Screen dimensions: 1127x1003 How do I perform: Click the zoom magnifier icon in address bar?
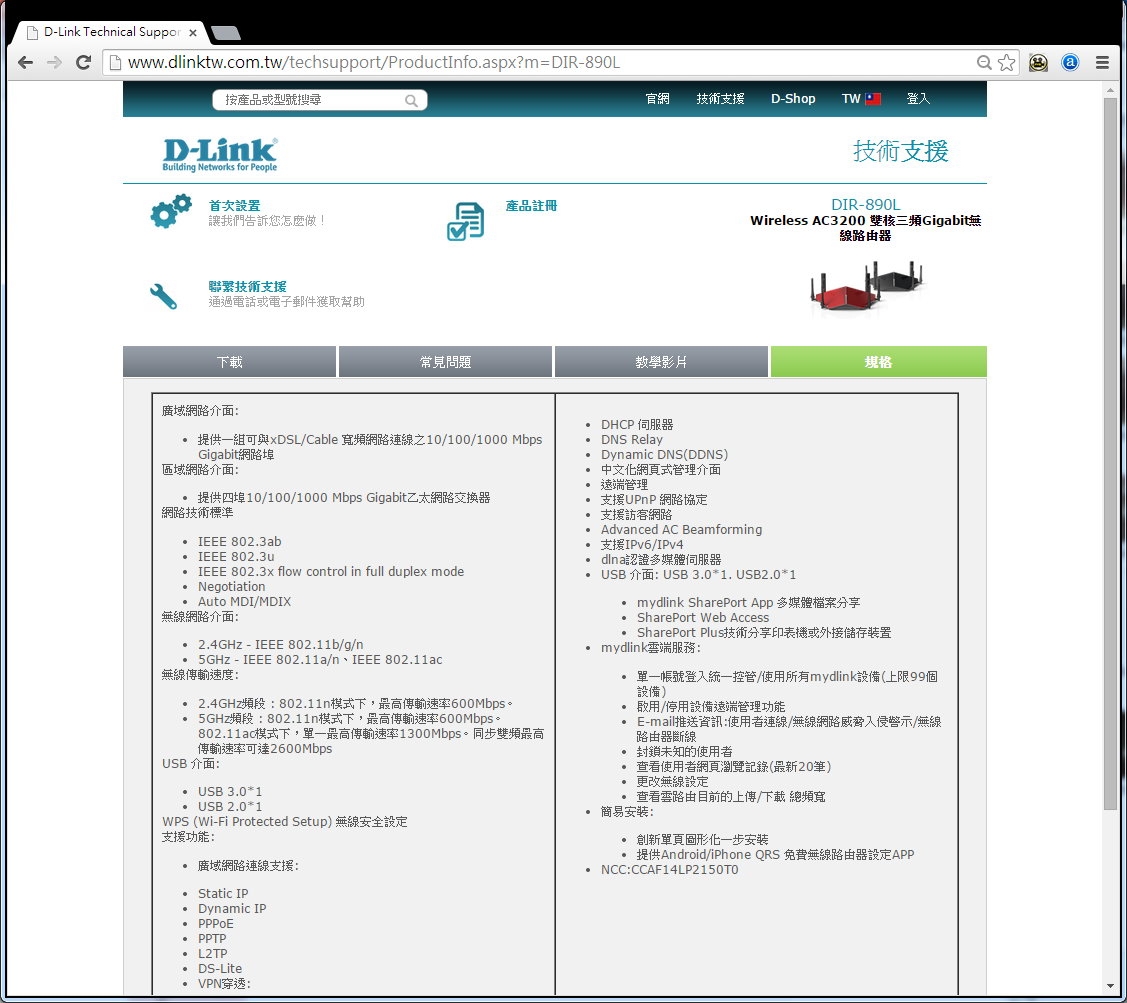point(984,63)
